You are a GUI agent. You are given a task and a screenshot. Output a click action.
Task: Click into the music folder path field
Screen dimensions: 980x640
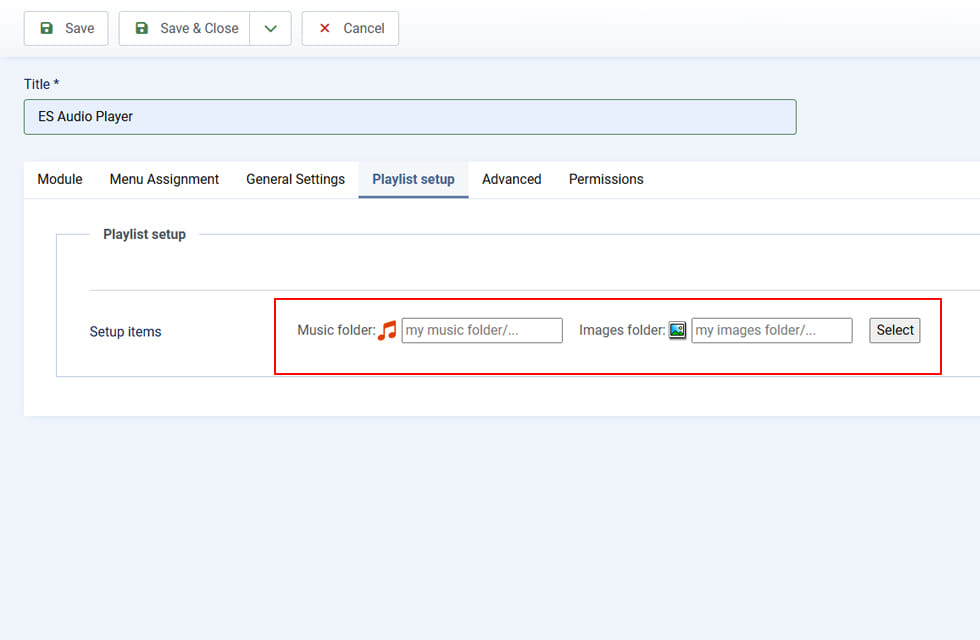482,331
